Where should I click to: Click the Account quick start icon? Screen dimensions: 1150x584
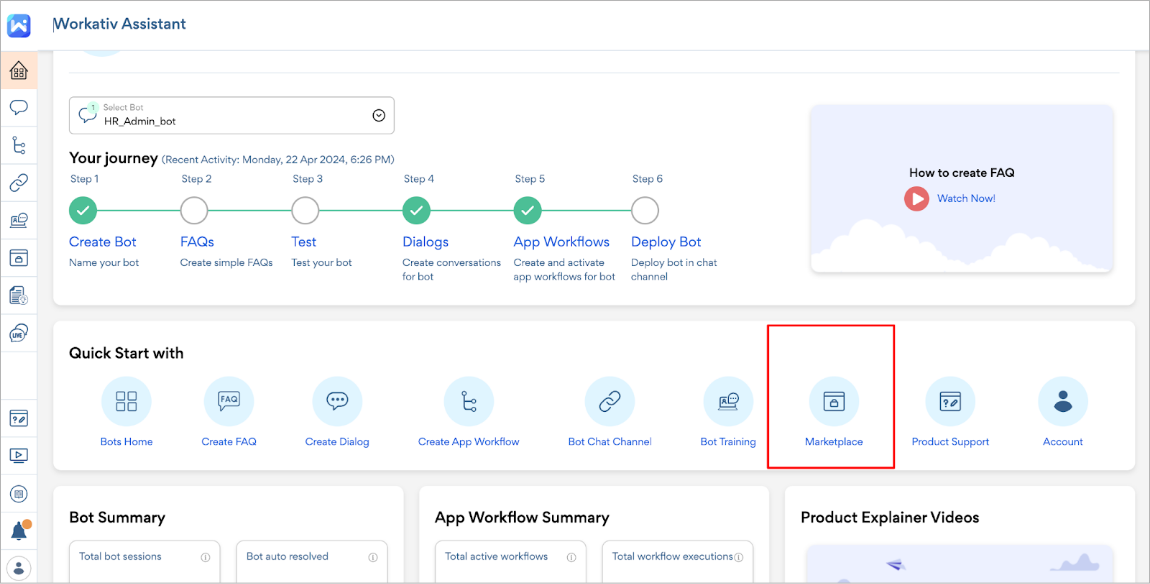[1063, 401]
